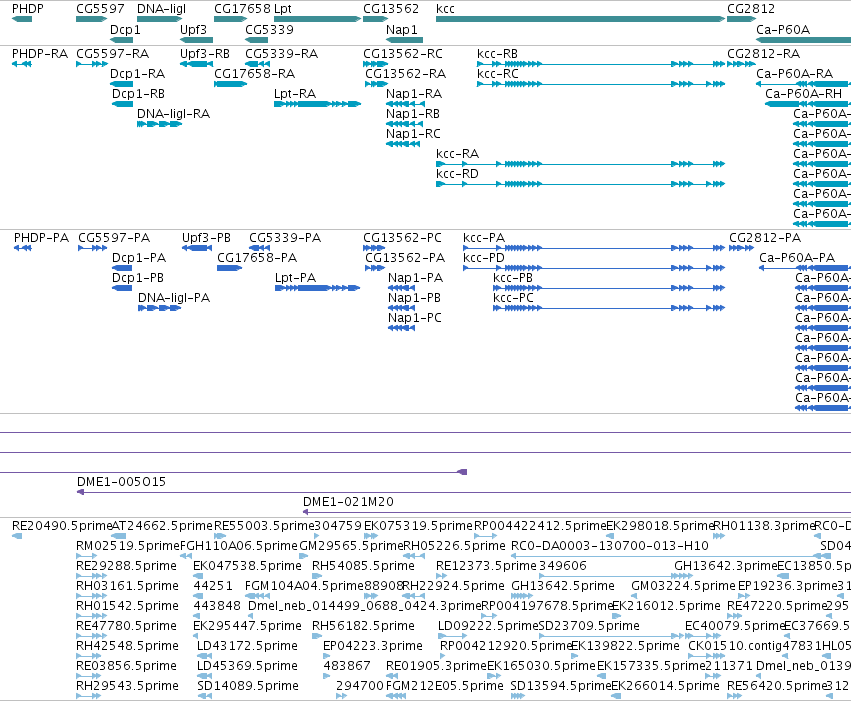This screenshot has width=851, height=701.
Task: Click the RC0-DA0003-130700-013-H10 EST
Action: 667,556
